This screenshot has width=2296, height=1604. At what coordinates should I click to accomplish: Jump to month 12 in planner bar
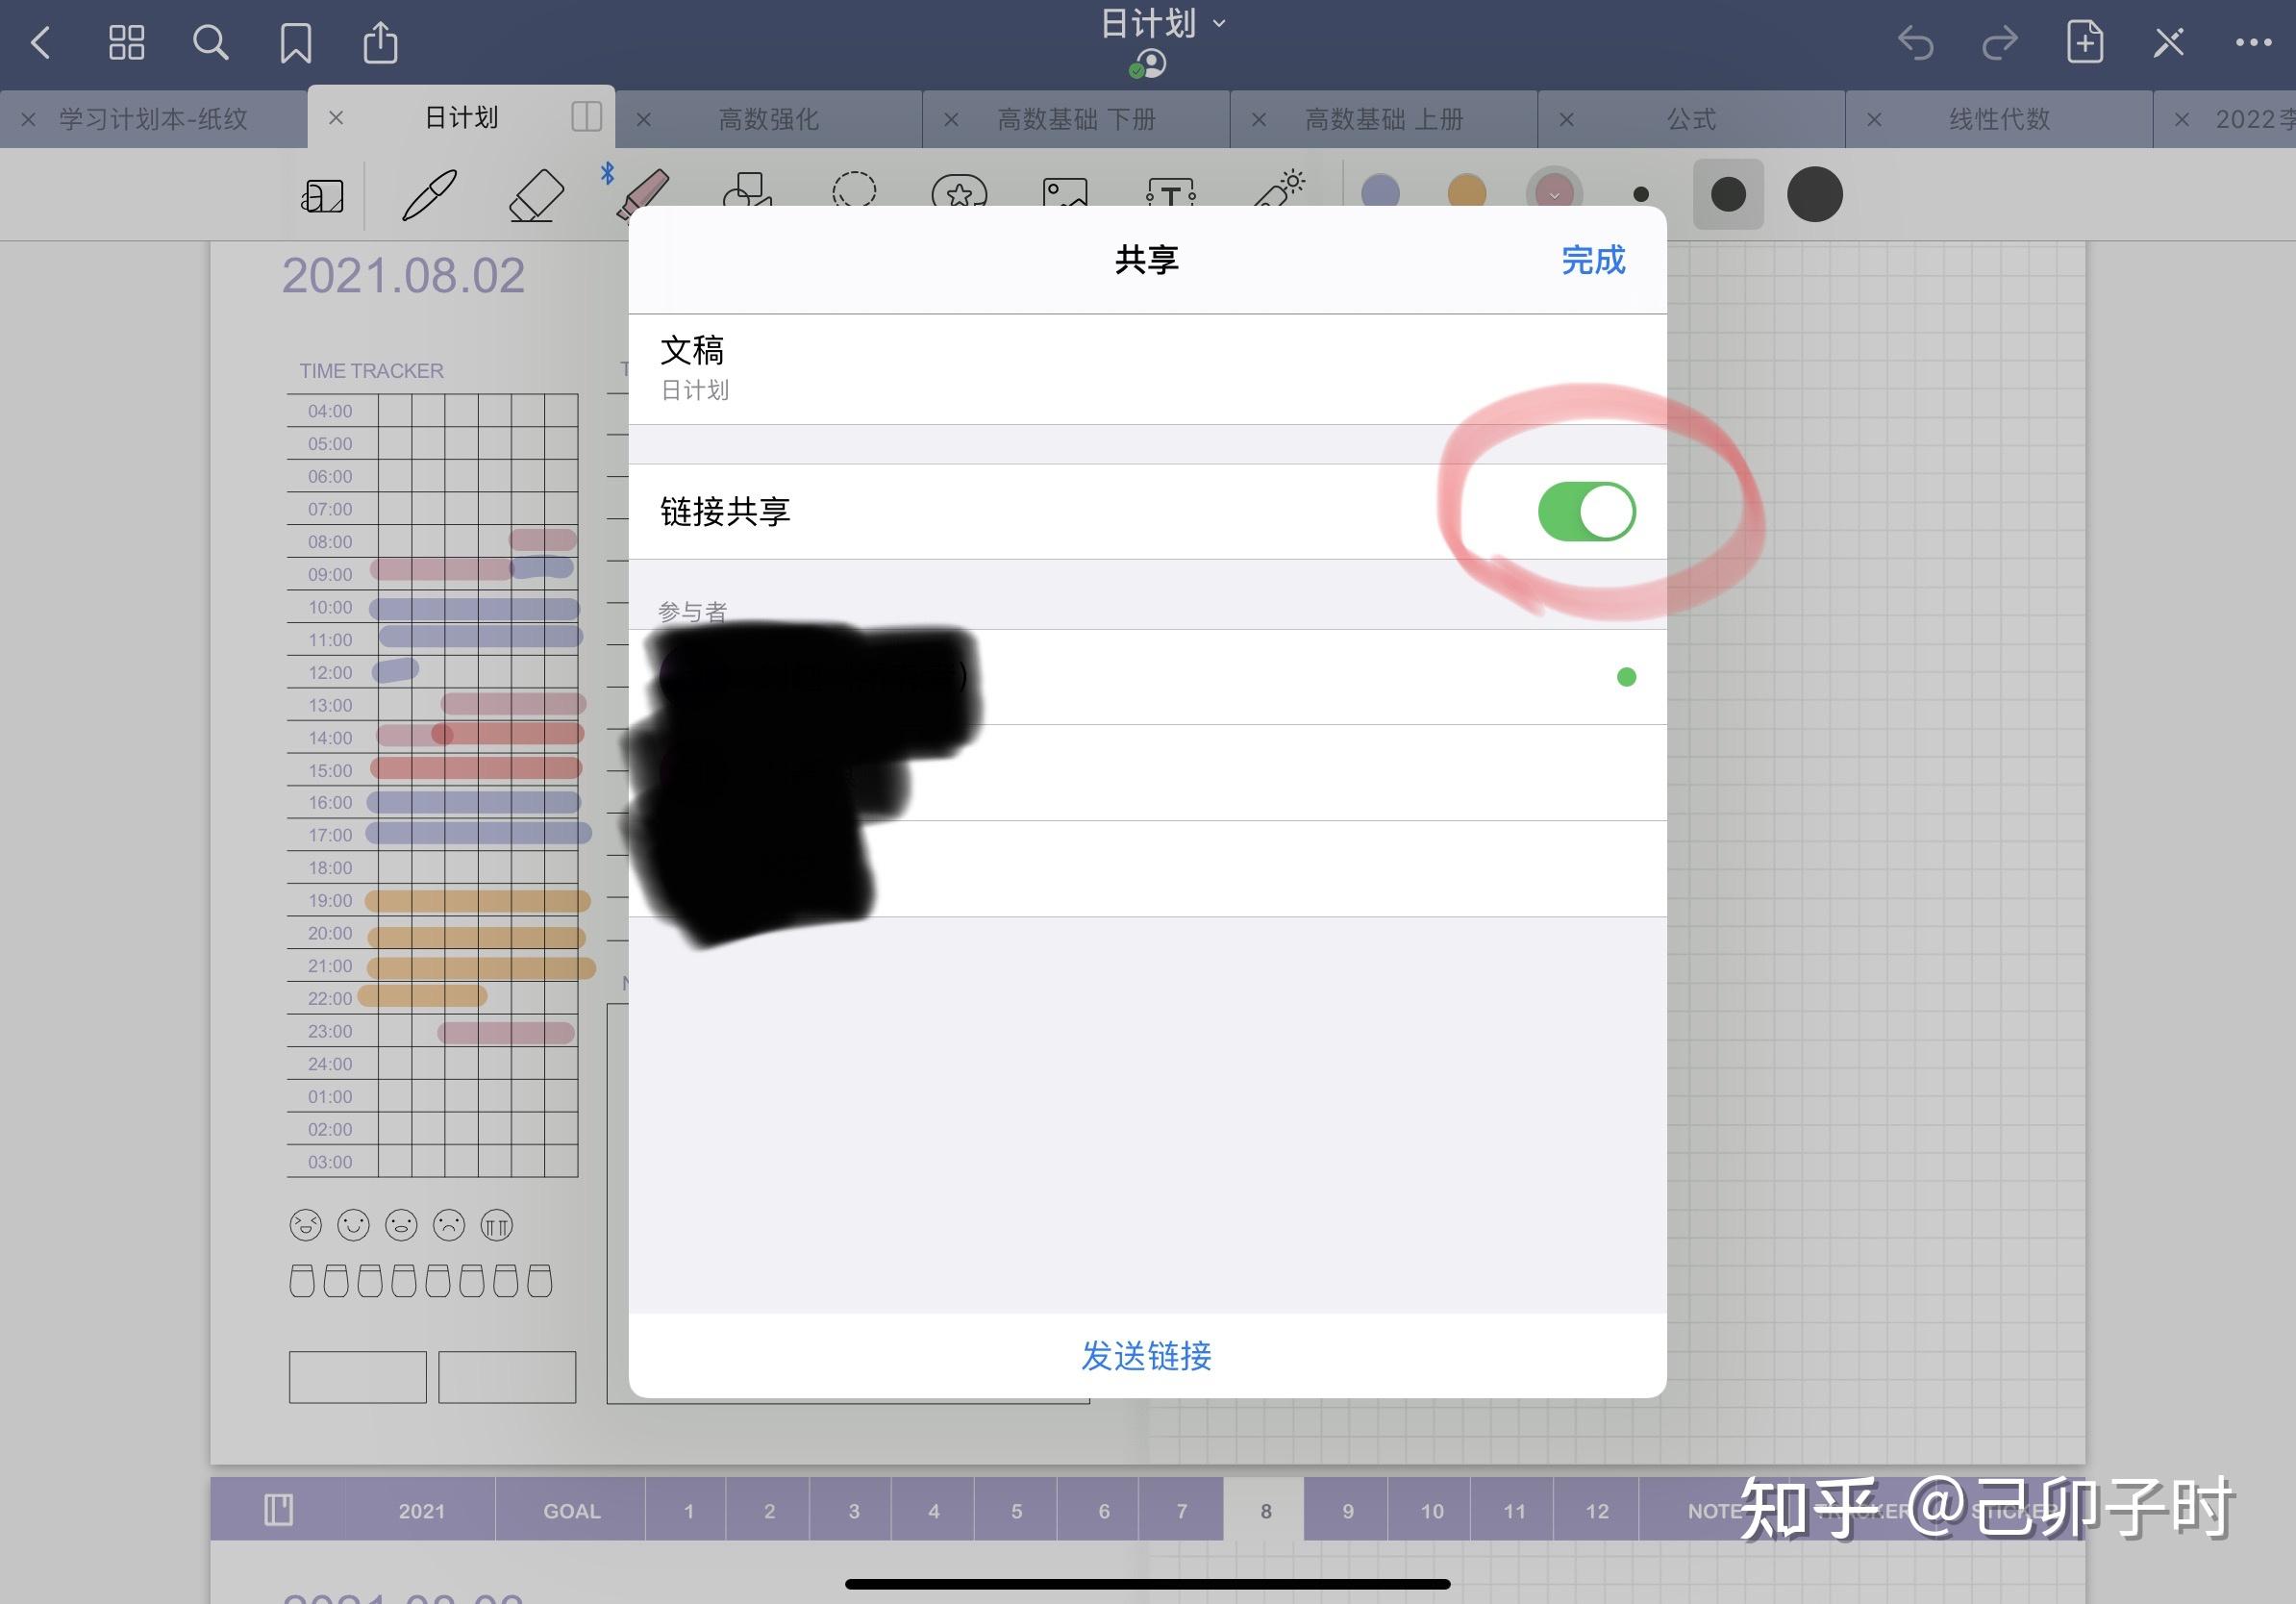1597,1511
